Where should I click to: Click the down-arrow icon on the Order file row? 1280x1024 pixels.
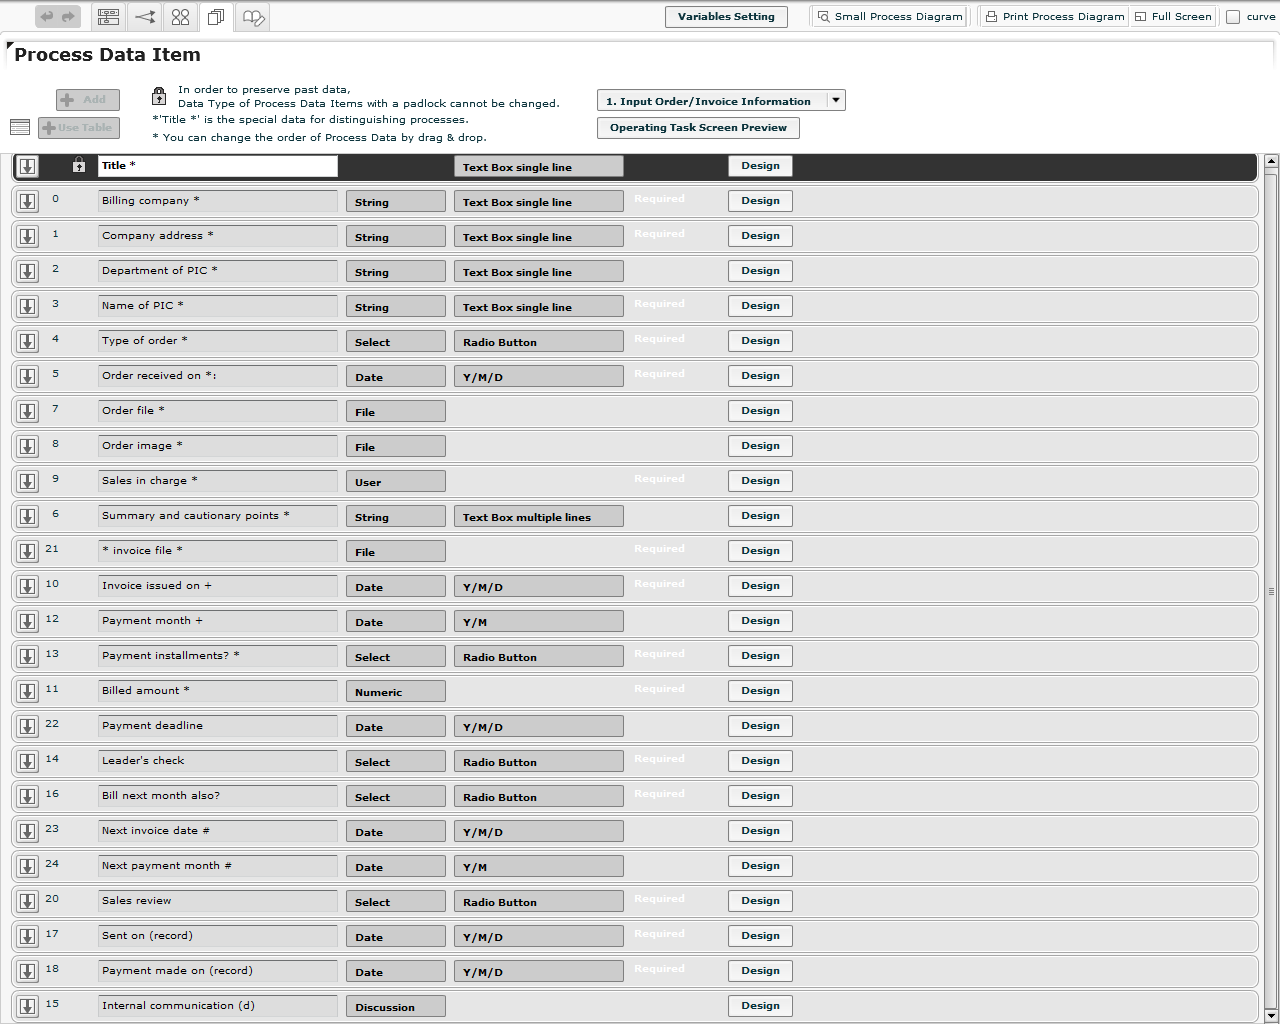click(x=27, y=411)
